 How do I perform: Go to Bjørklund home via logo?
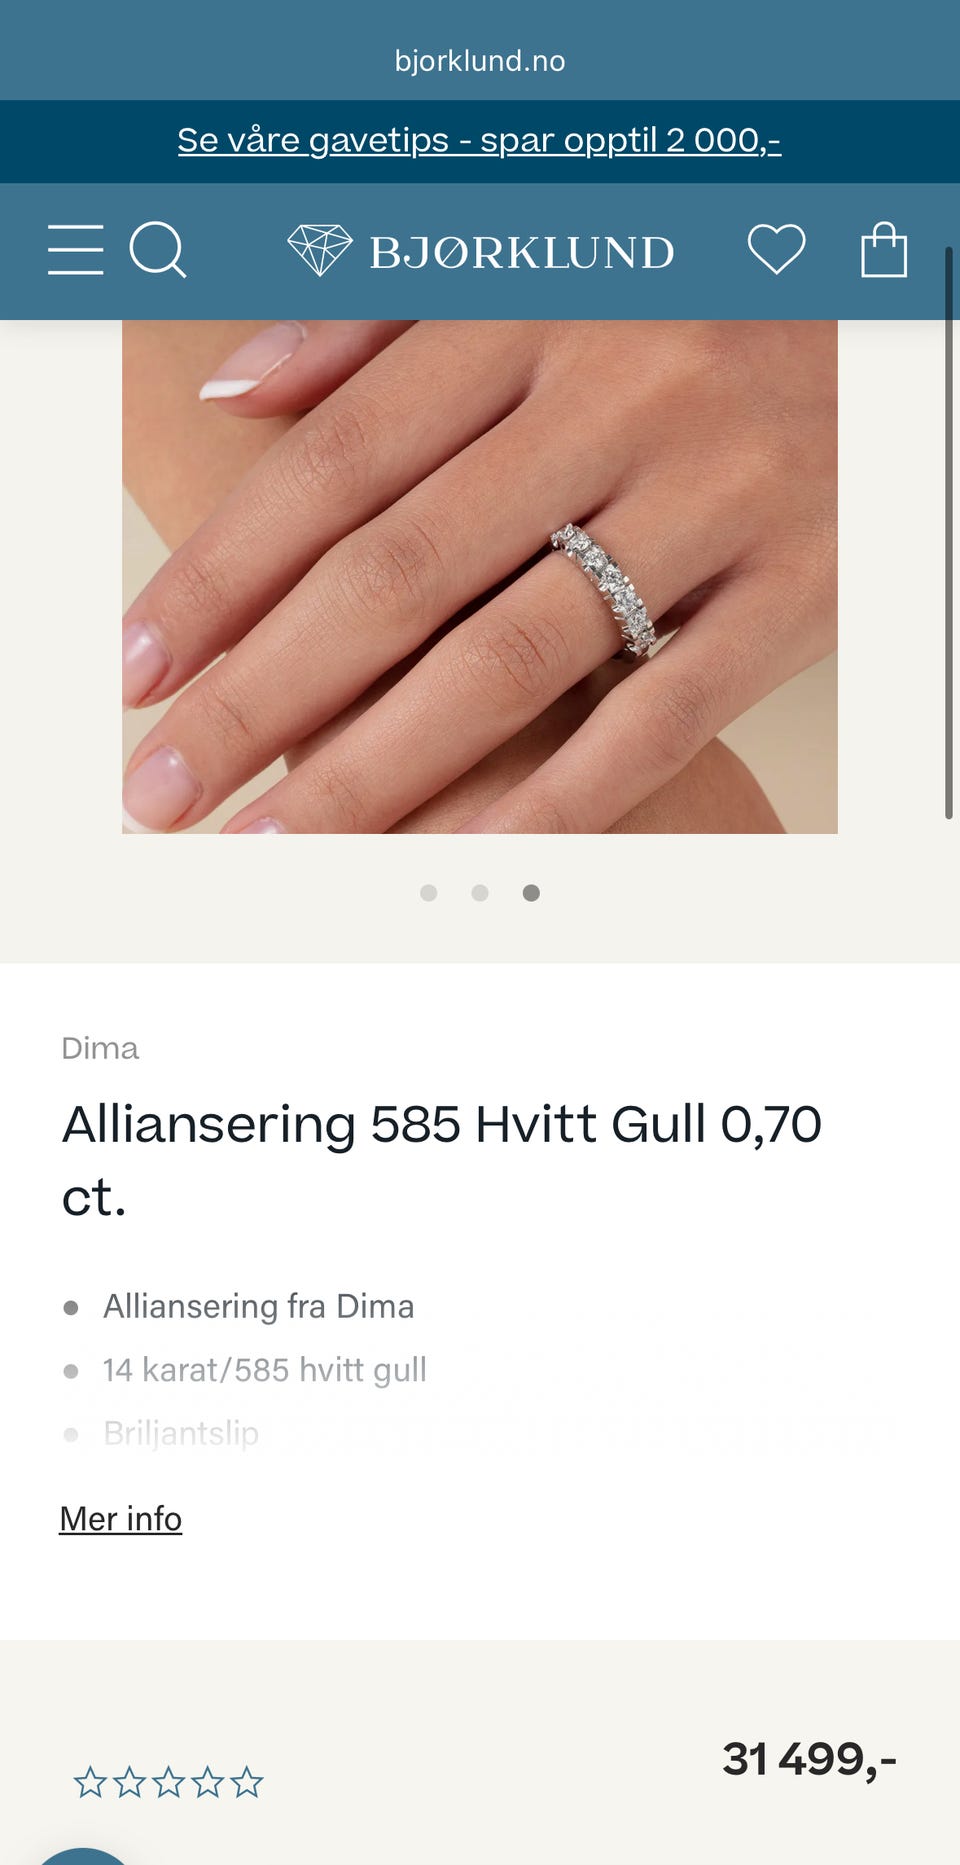click(x=480, y=251)
